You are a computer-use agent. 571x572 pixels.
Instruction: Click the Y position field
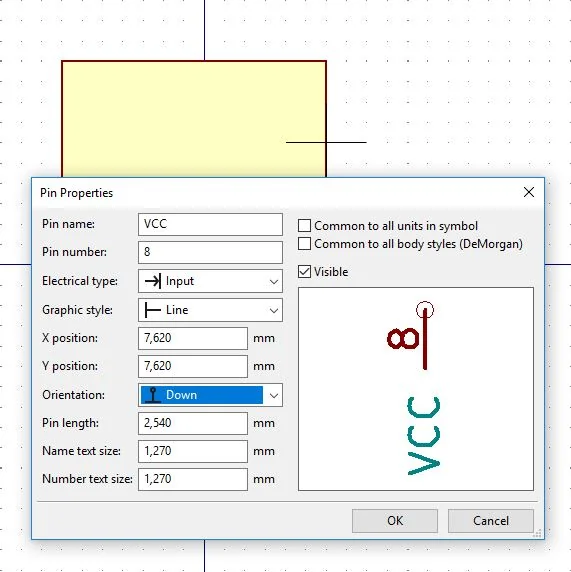[x=193, y=366]
